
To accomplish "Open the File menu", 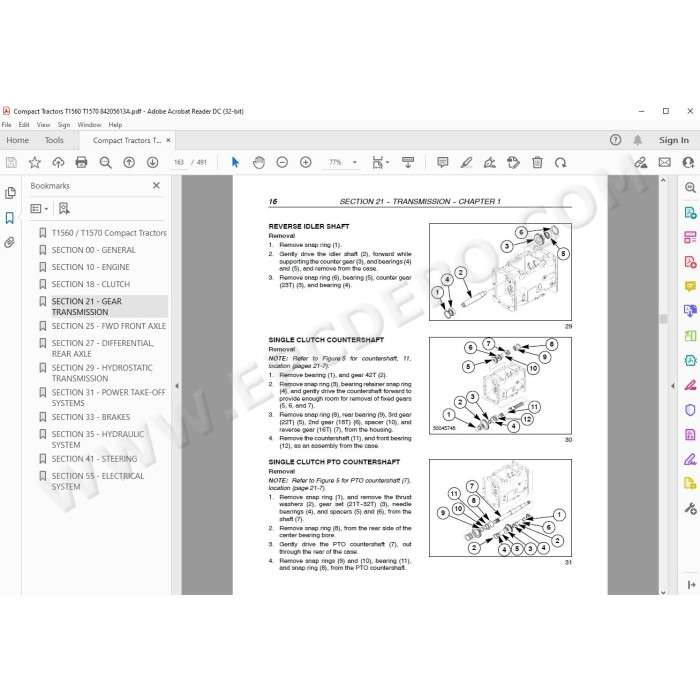I will (7, 125).
